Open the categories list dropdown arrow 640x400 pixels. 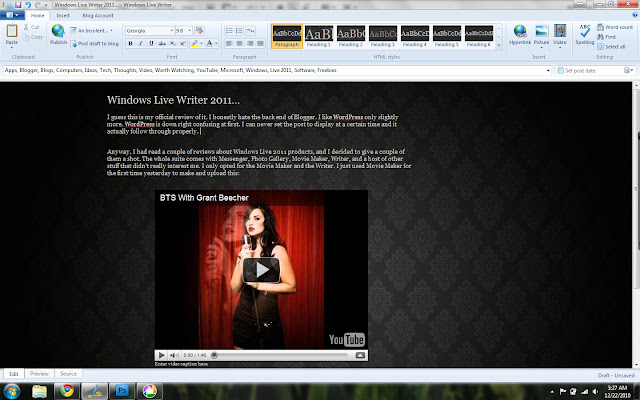coord(548,71)
